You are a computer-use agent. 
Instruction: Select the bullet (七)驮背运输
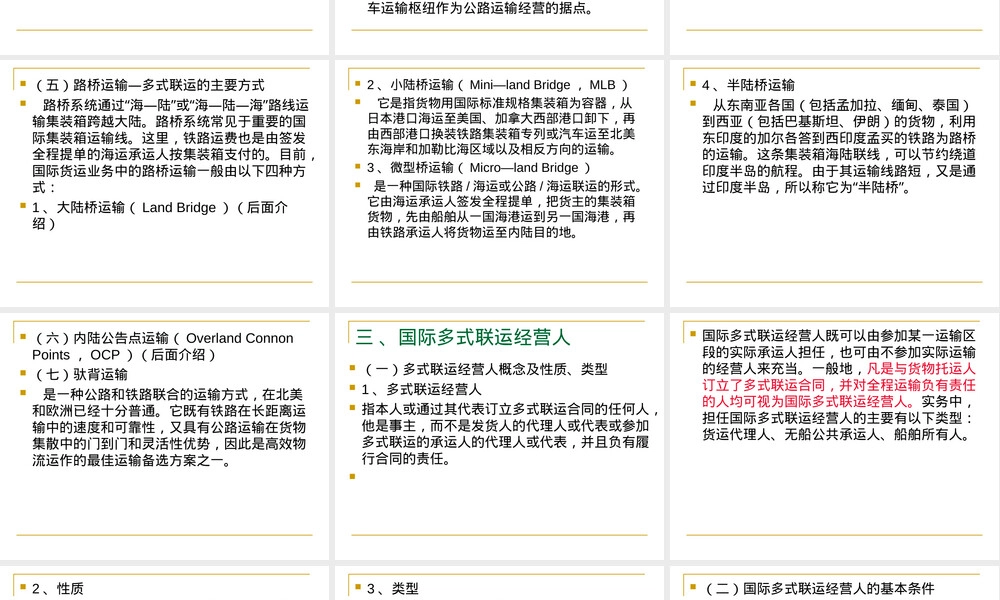(x=80, y=374)
